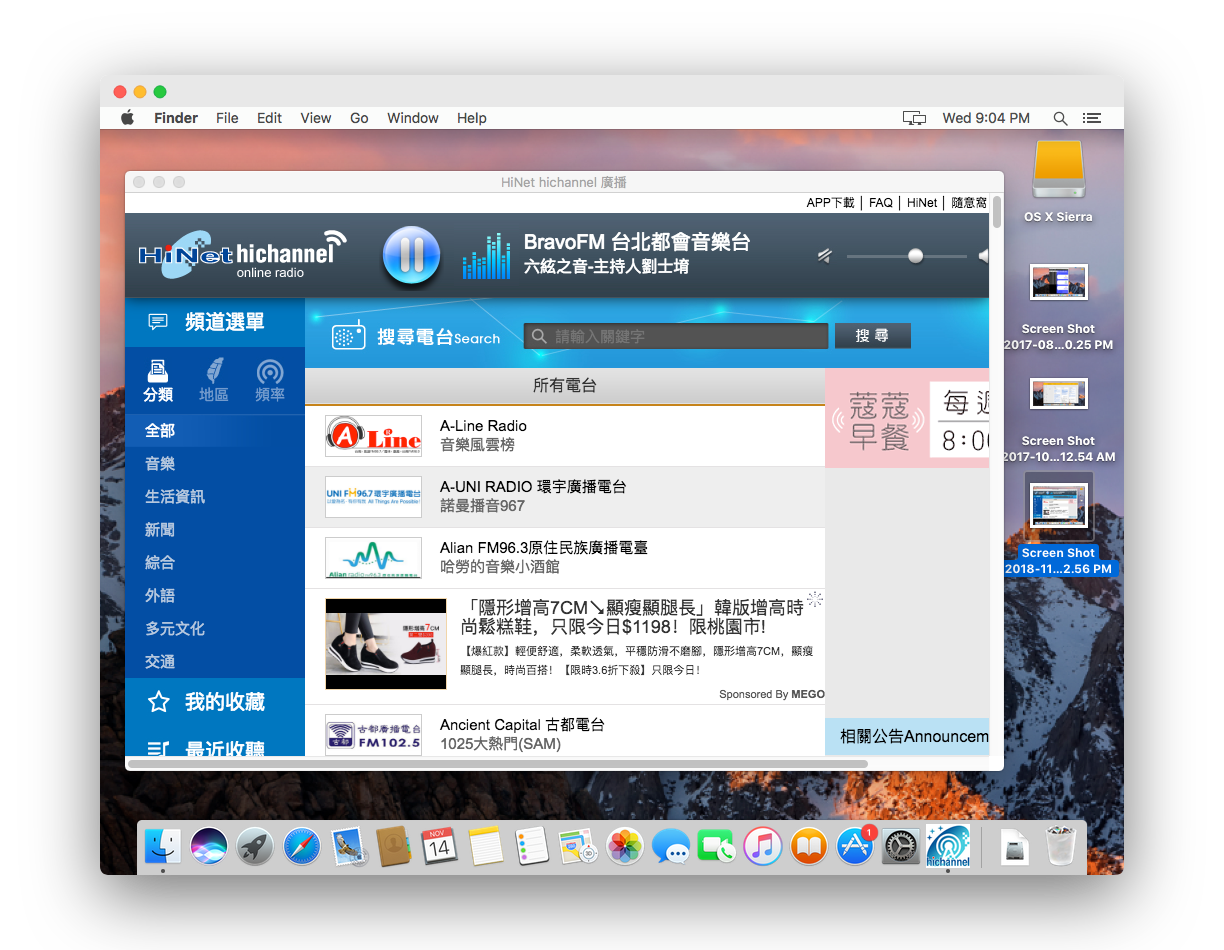Open 我的收藏 favorites section

[215, 702]
